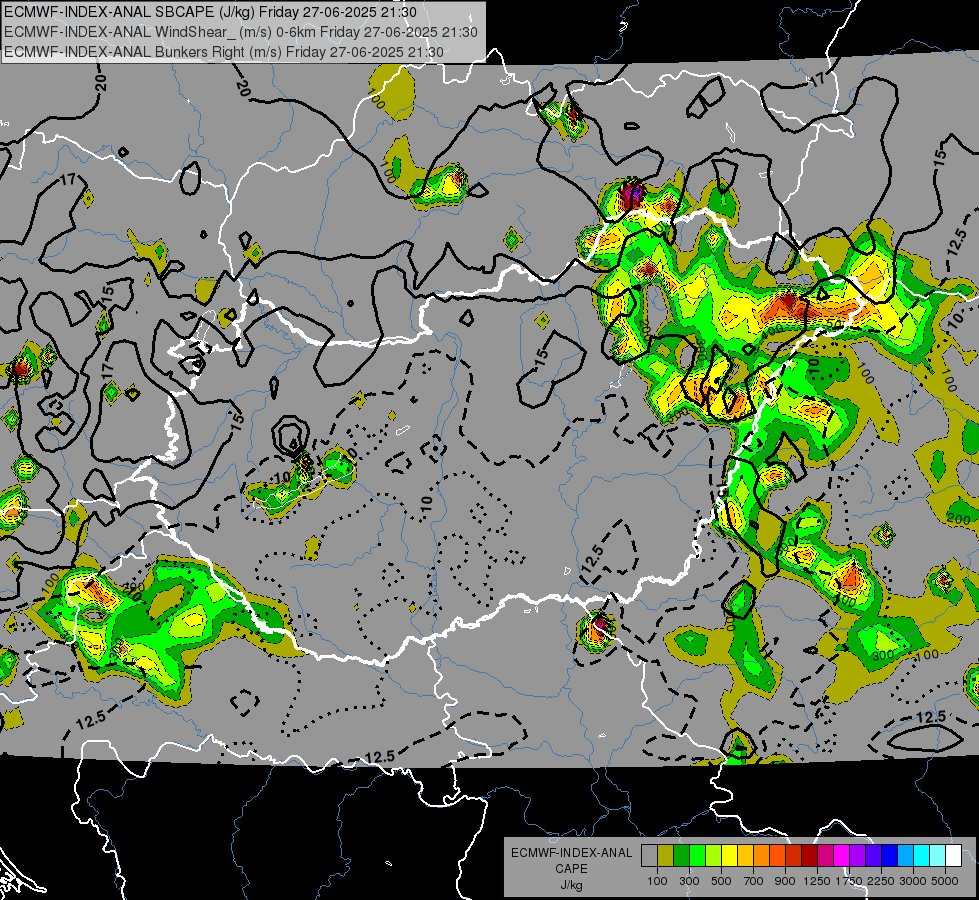The image size is (979, 900).
Task: Click the 900 tick label under legend bar
Action: 785,881
